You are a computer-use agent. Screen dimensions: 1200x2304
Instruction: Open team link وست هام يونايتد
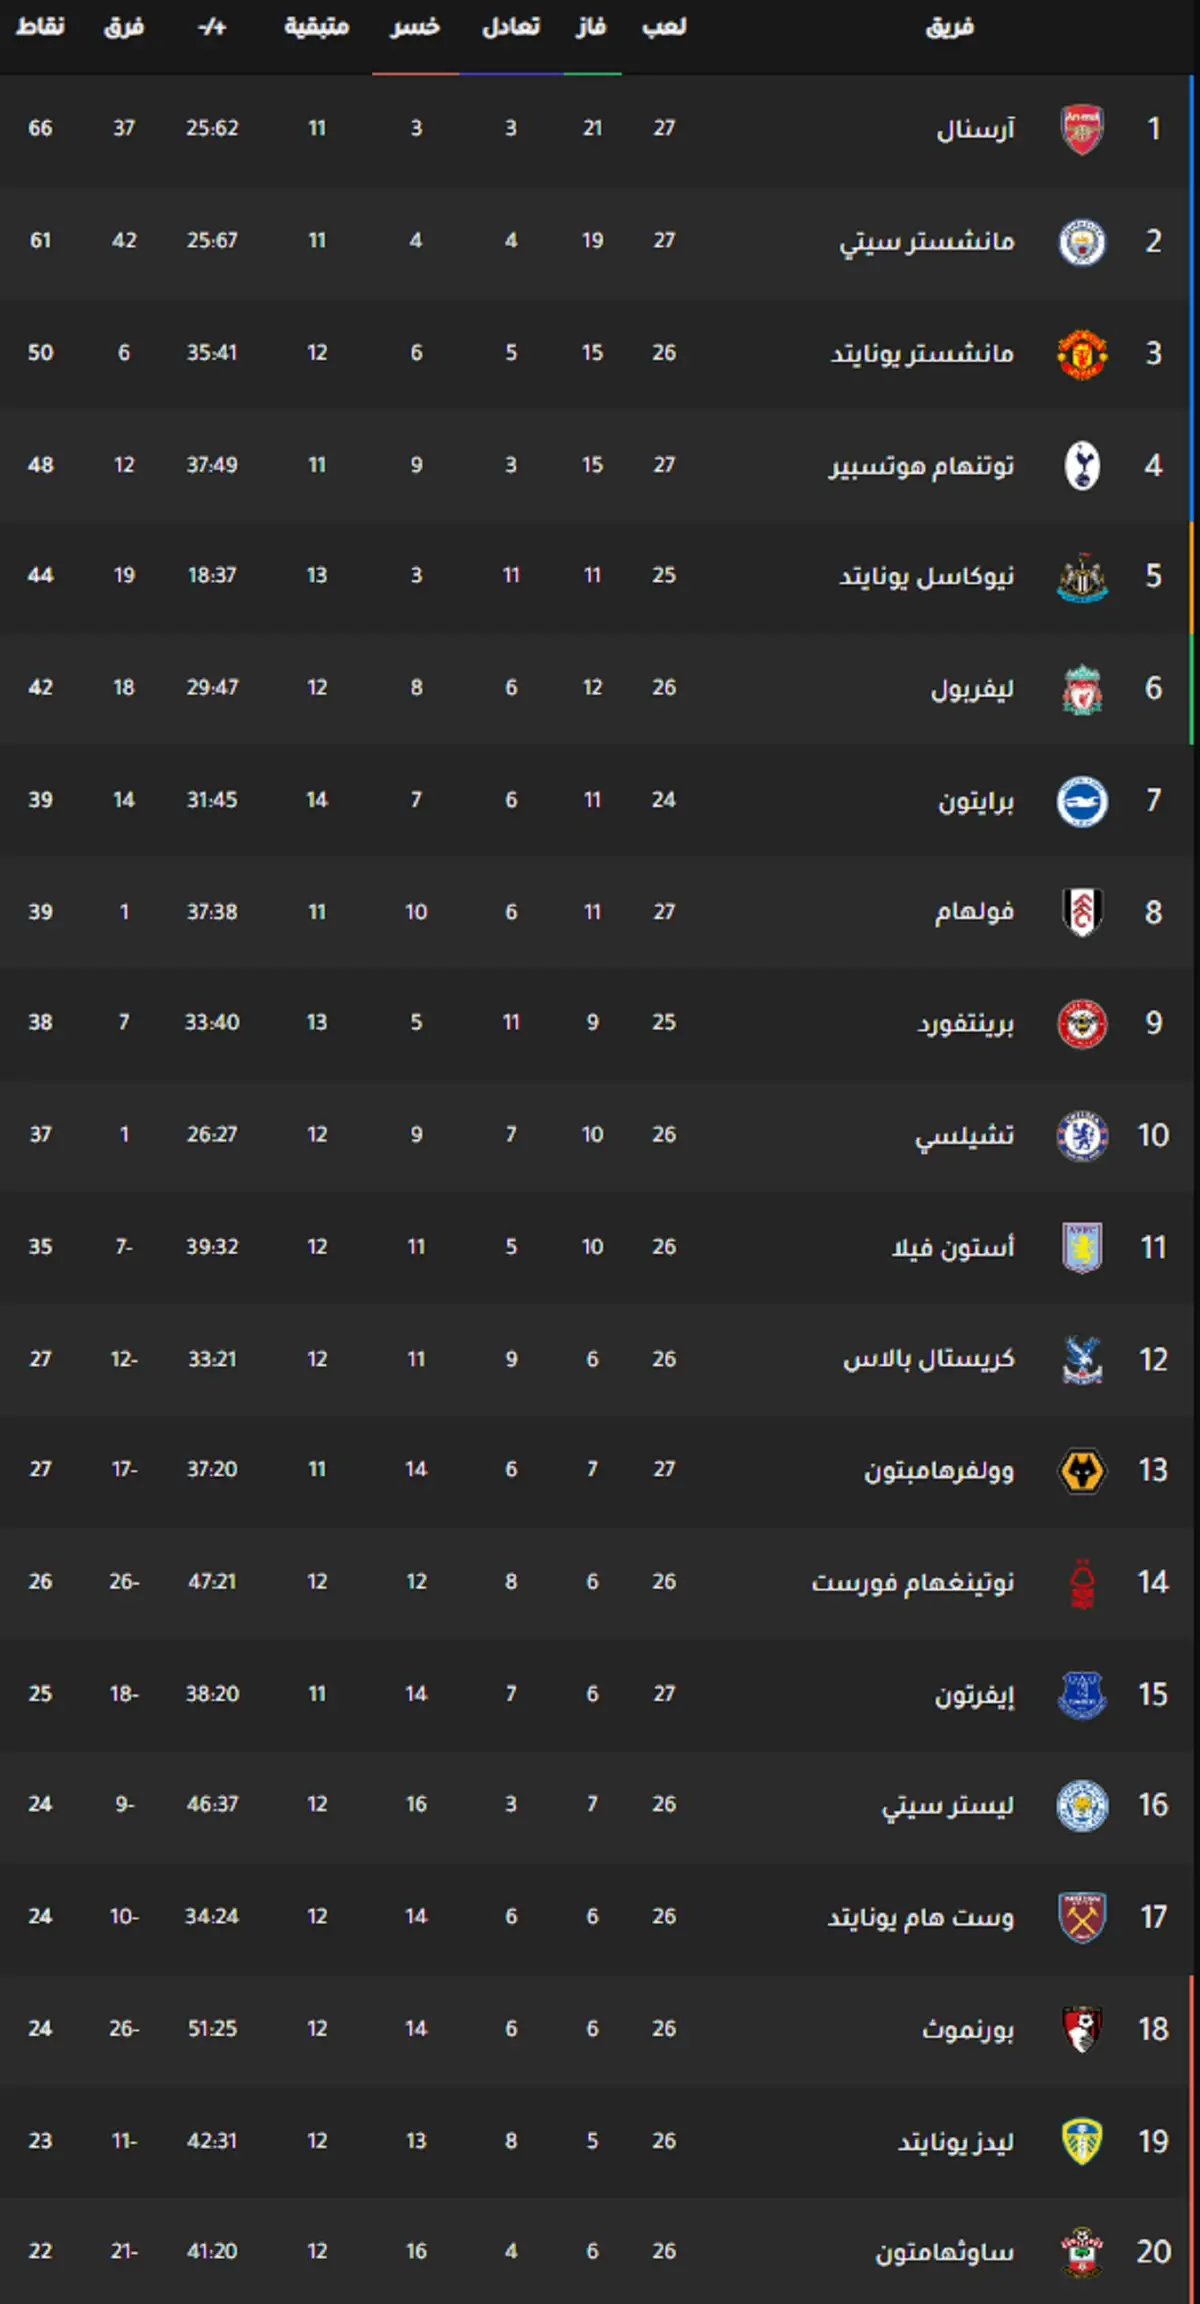(x=921, y=1918)
